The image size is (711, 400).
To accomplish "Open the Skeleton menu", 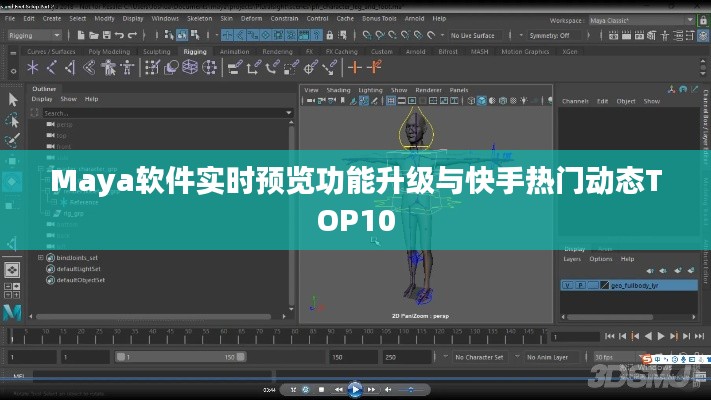I will (200, 19).
